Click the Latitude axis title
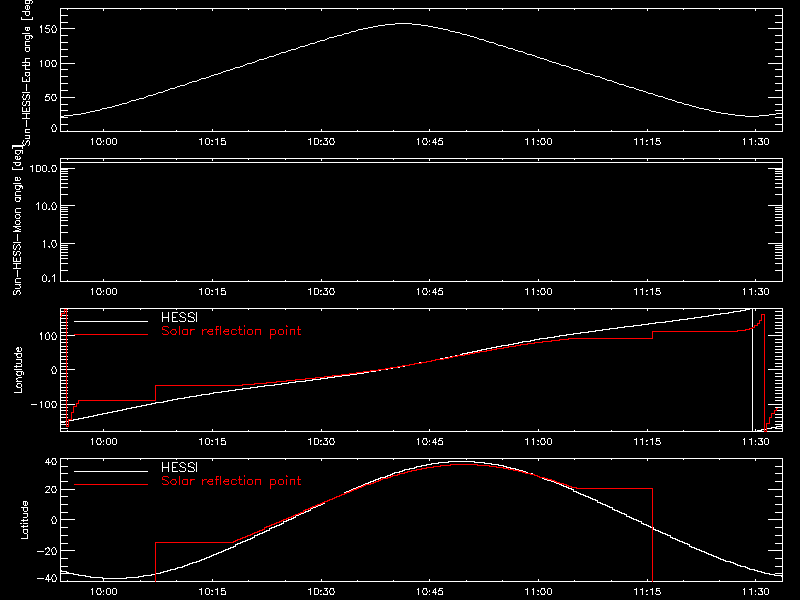Image resolution: width=800 pixels, height=600 pixels. (24, 520)
